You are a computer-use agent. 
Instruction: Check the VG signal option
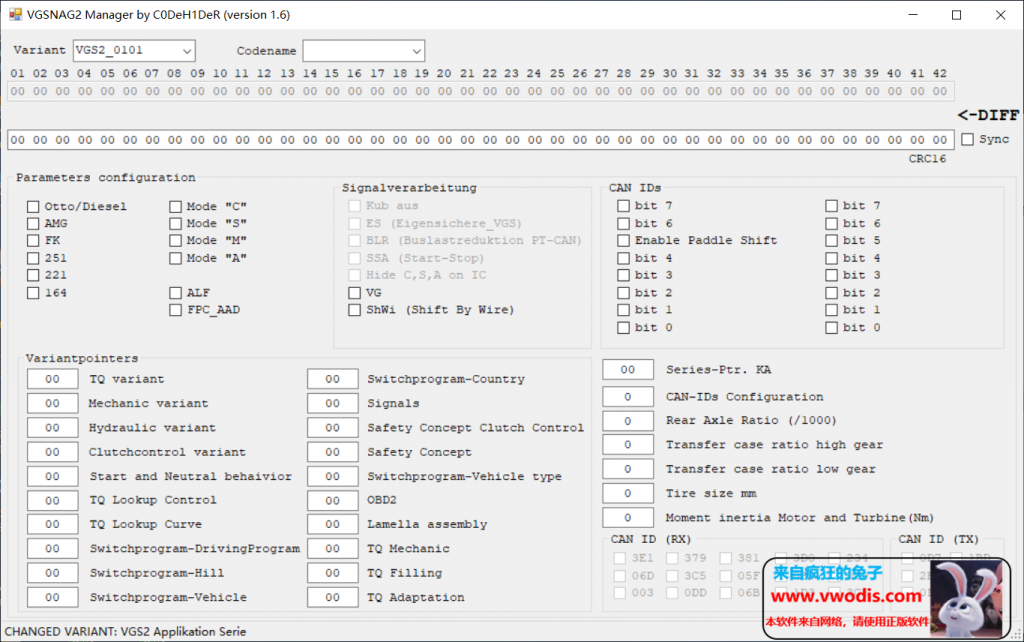click(355, 293)
